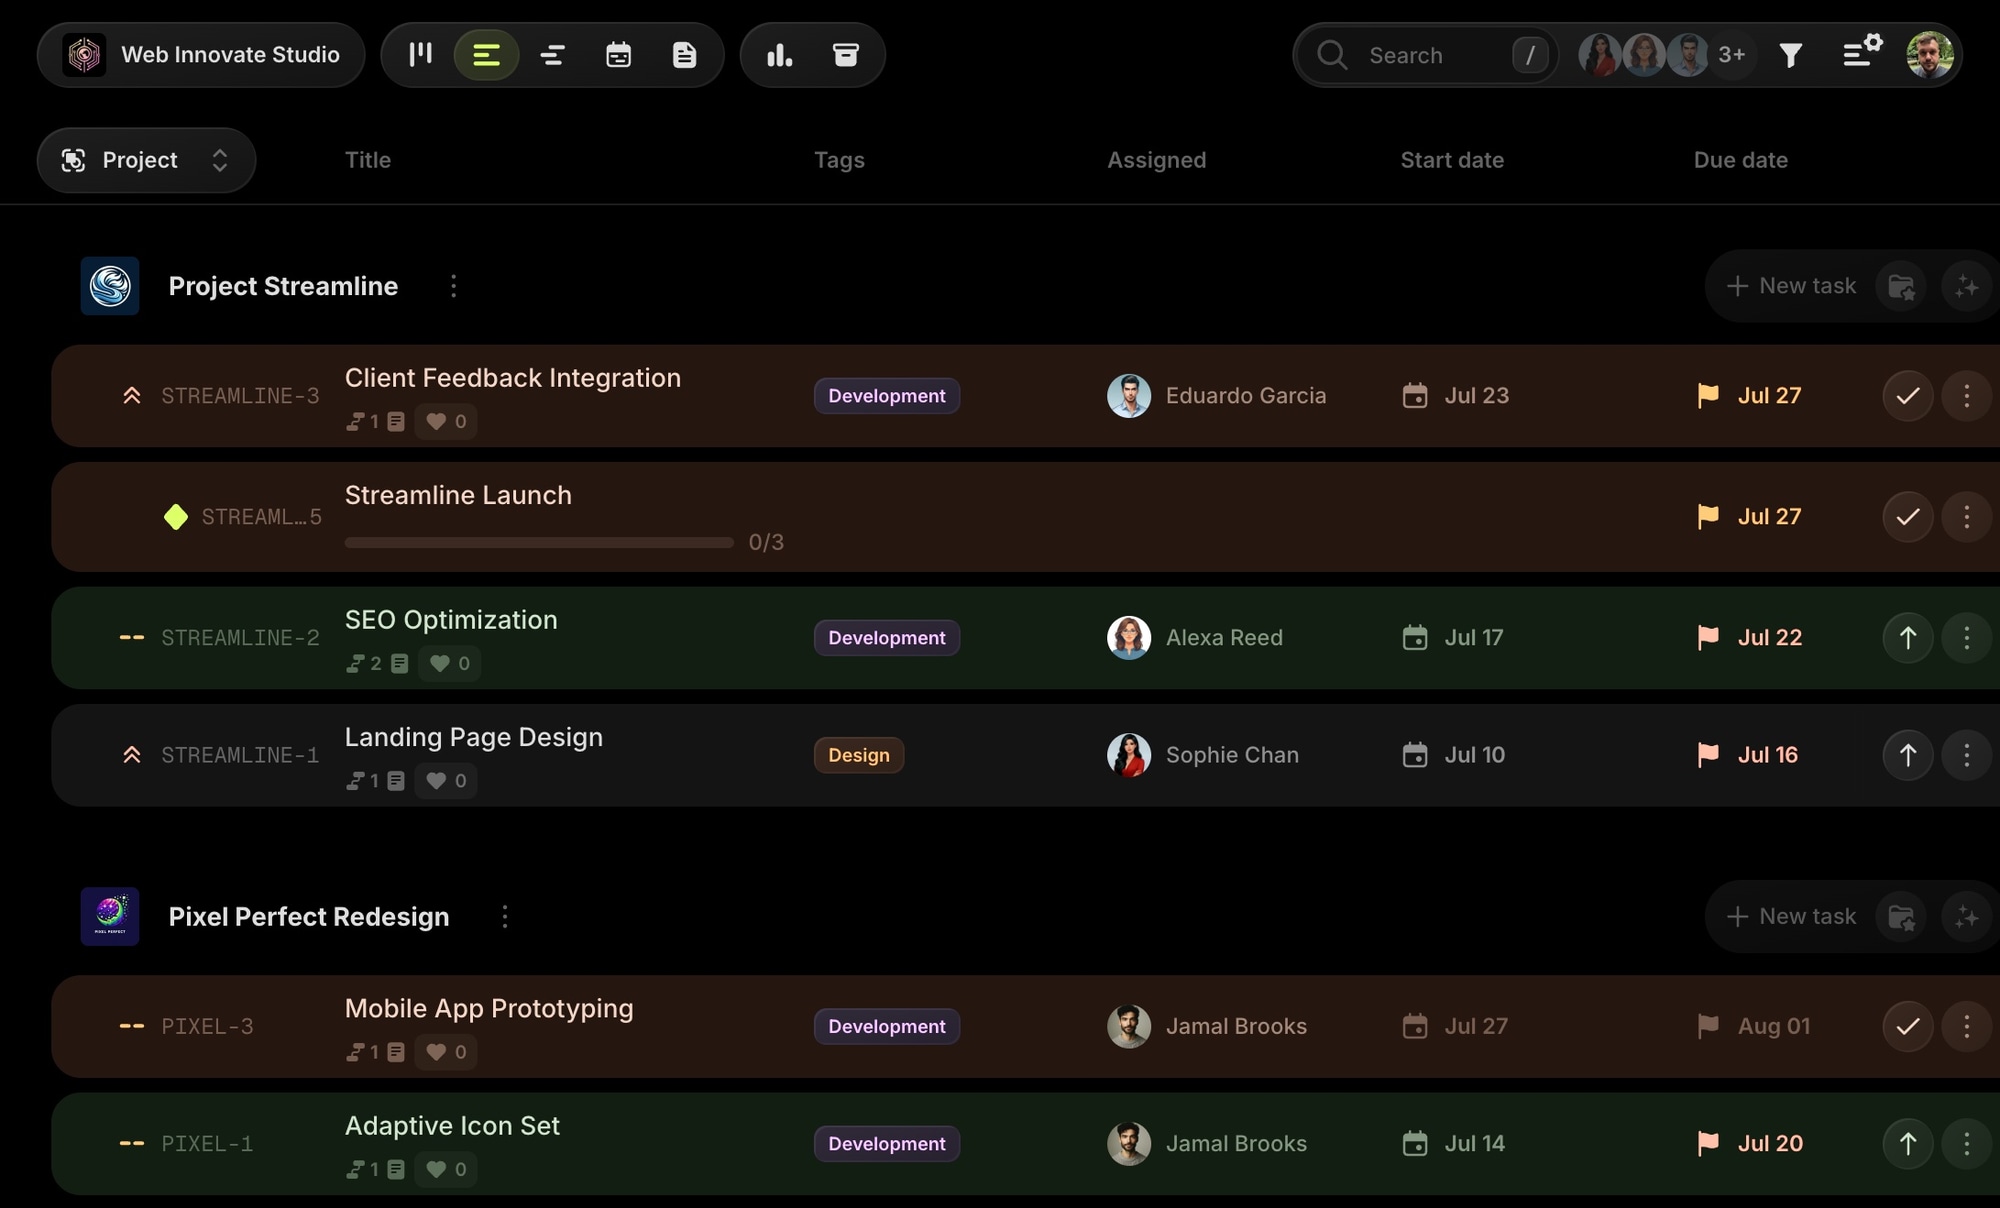Click the AI sparkle icon in Pixel Perfect Redesign

pyautogui.click(x=1966, y=916)
